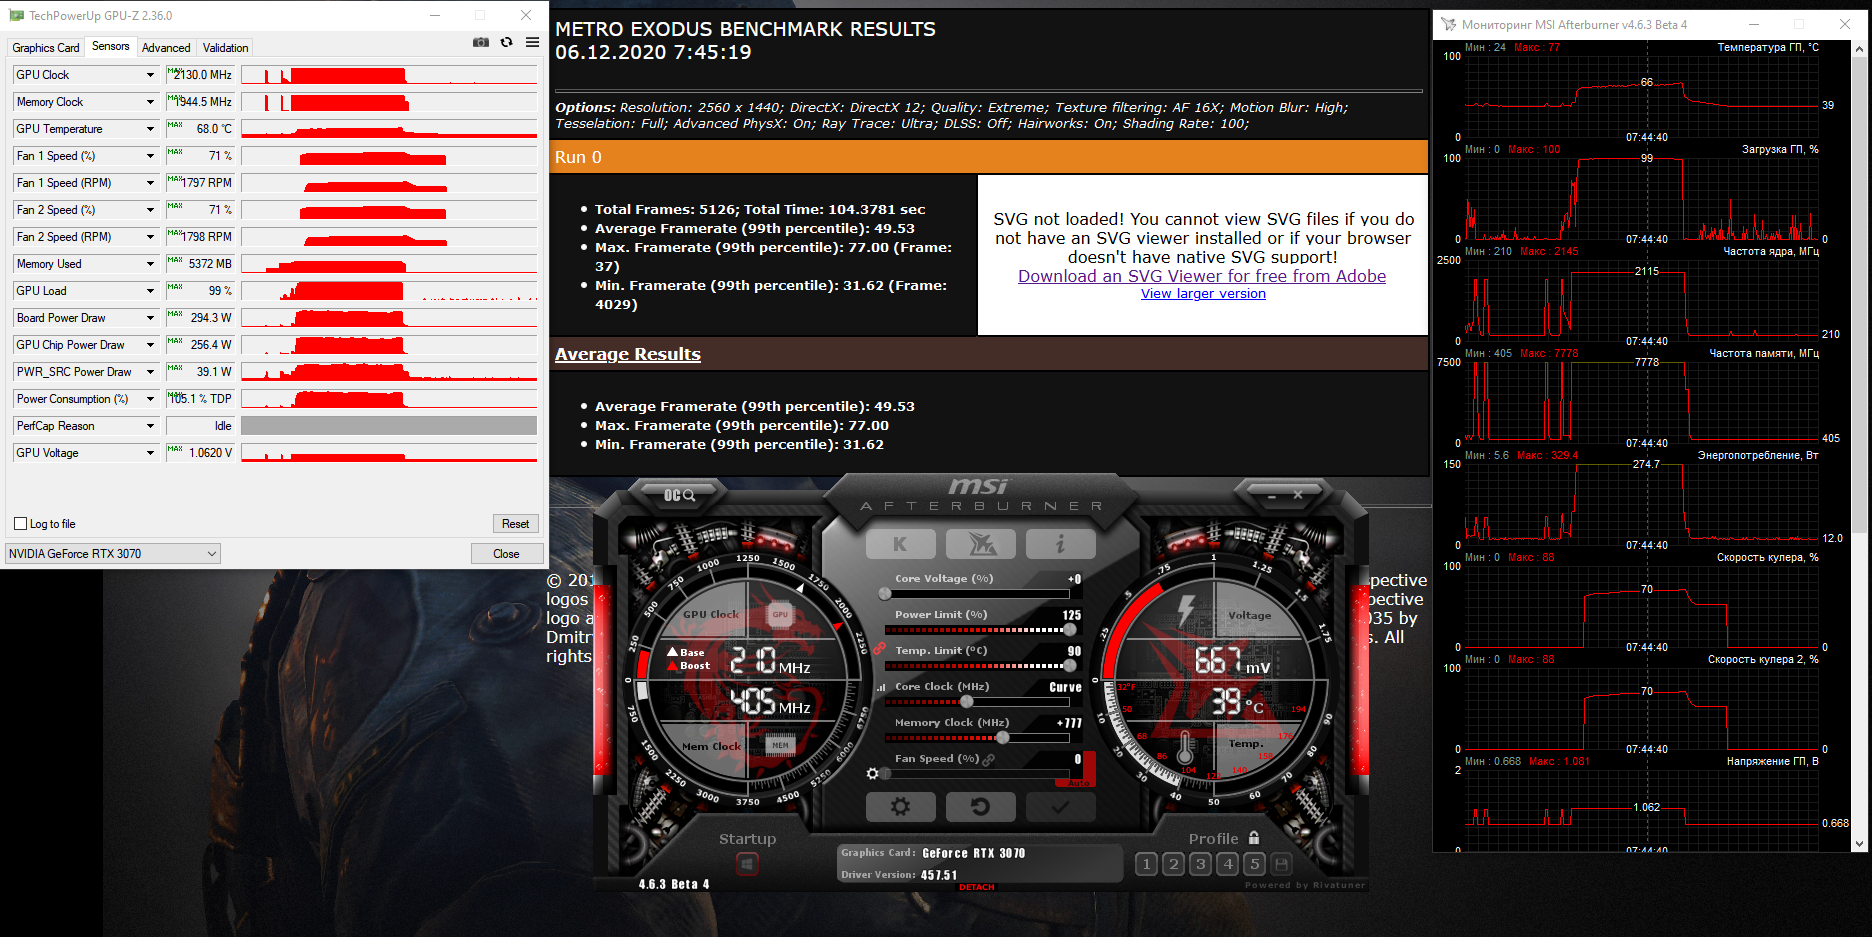Switch to the Graphics Card tab
The height and width of the screenshot is (937, 1872).
pos(46,48)
